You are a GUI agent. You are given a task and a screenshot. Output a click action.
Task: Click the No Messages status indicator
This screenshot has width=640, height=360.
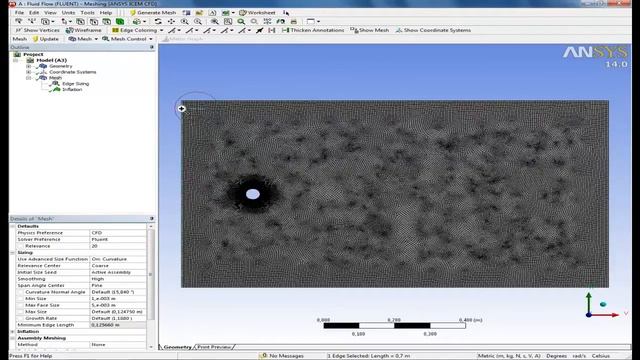click(282, 356)
